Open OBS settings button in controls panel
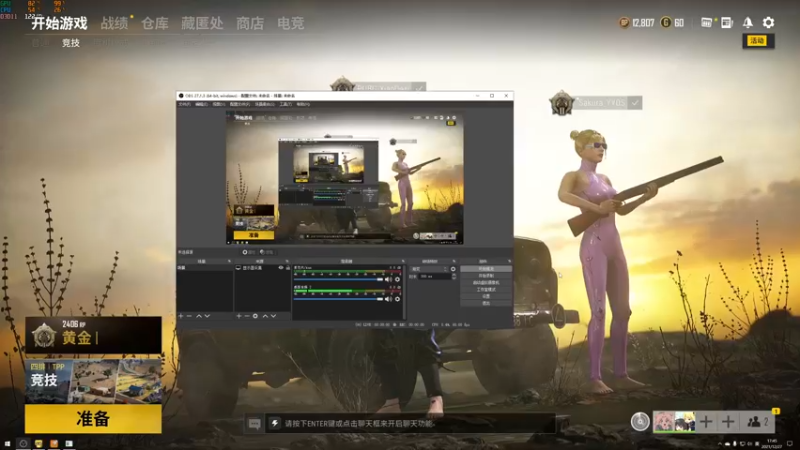Image resolution: width=800 pixels, height=450 pixels. point(486,296)
